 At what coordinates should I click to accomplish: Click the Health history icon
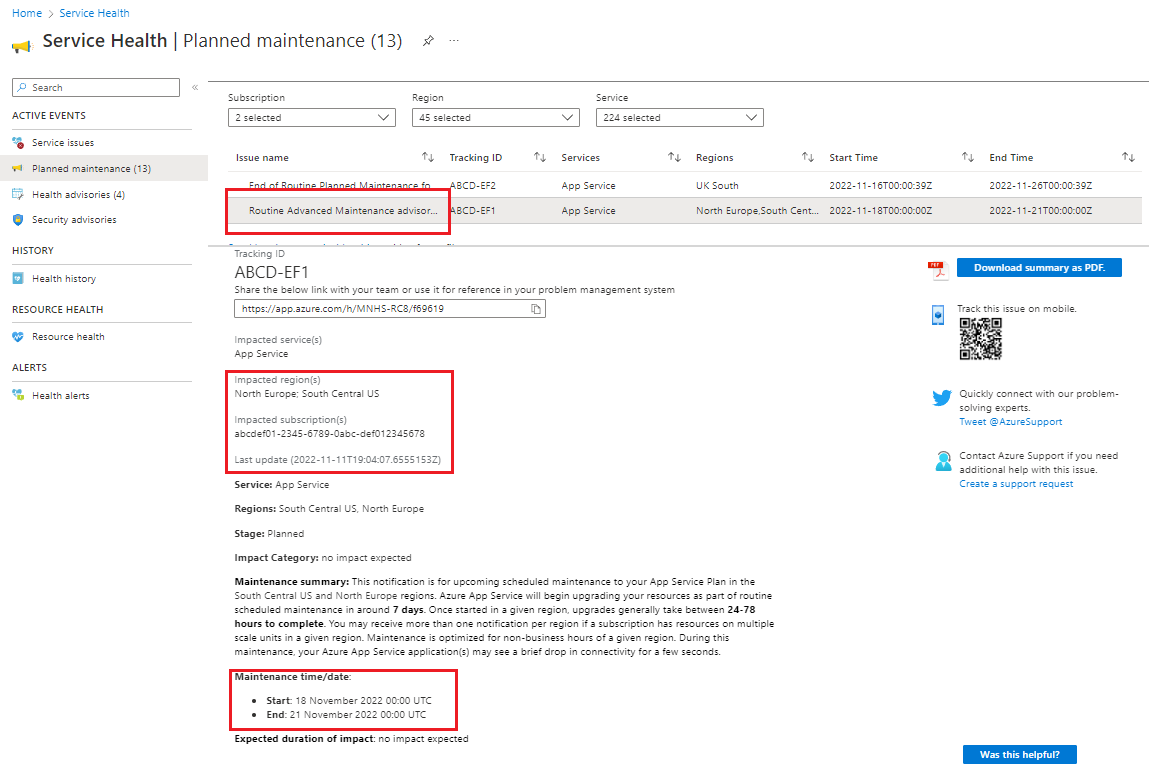coord(18,278)
